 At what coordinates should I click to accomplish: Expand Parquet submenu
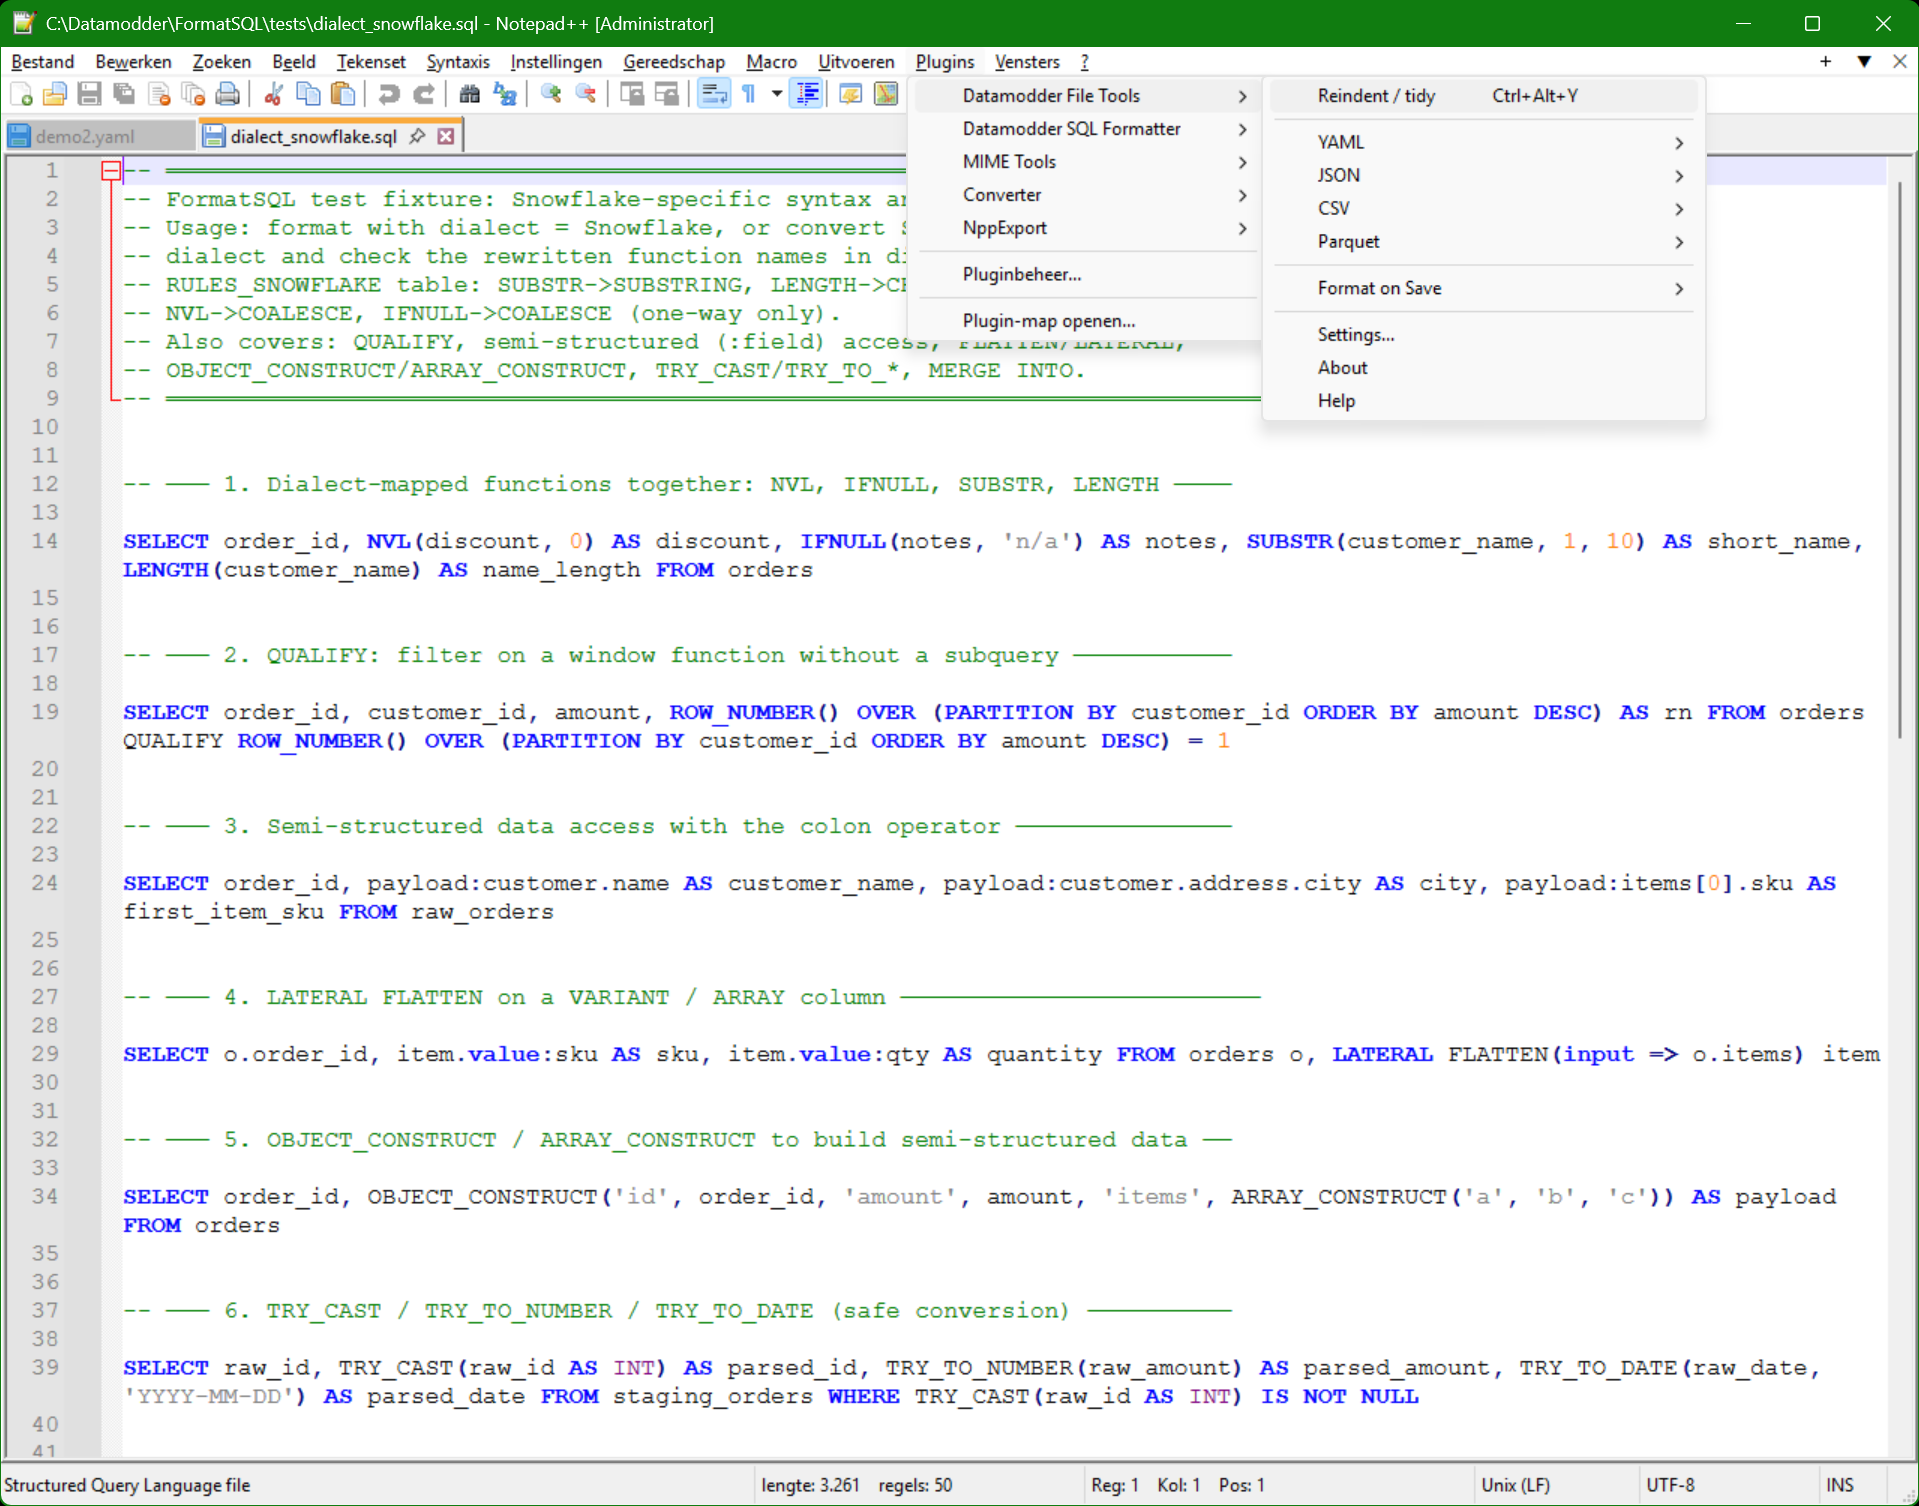tap(1483, 241)
